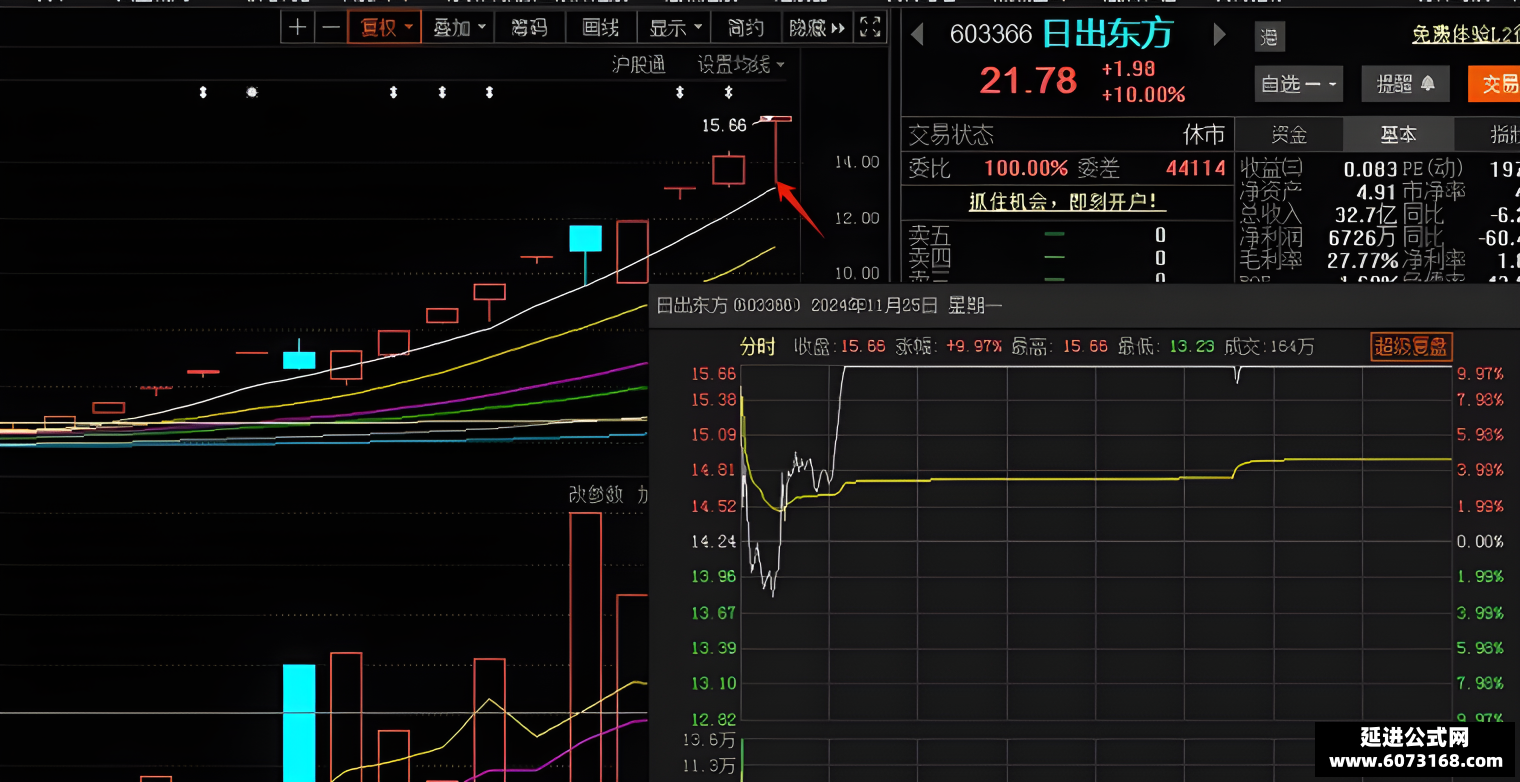Click the 提醒 bell alert button

[x=1405, y=84]
